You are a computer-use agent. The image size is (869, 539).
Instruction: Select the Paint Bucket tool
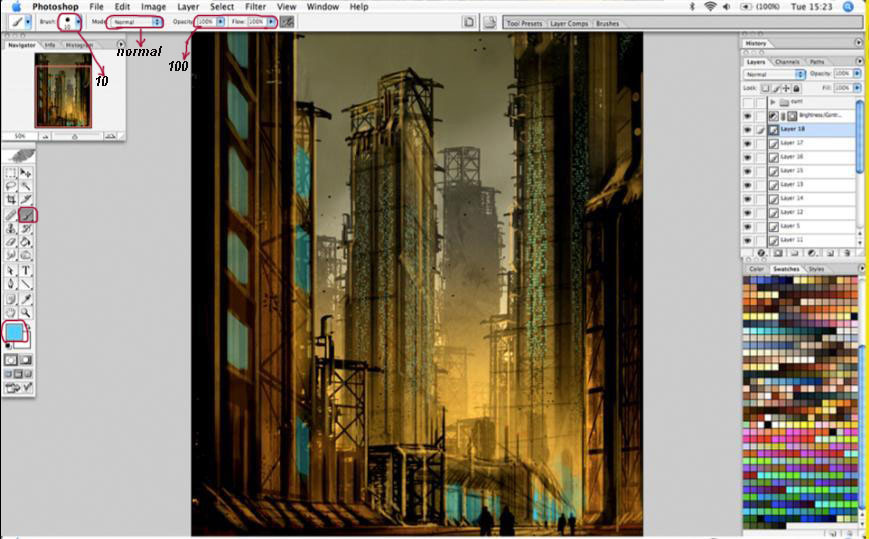click(x=25, y=242)
